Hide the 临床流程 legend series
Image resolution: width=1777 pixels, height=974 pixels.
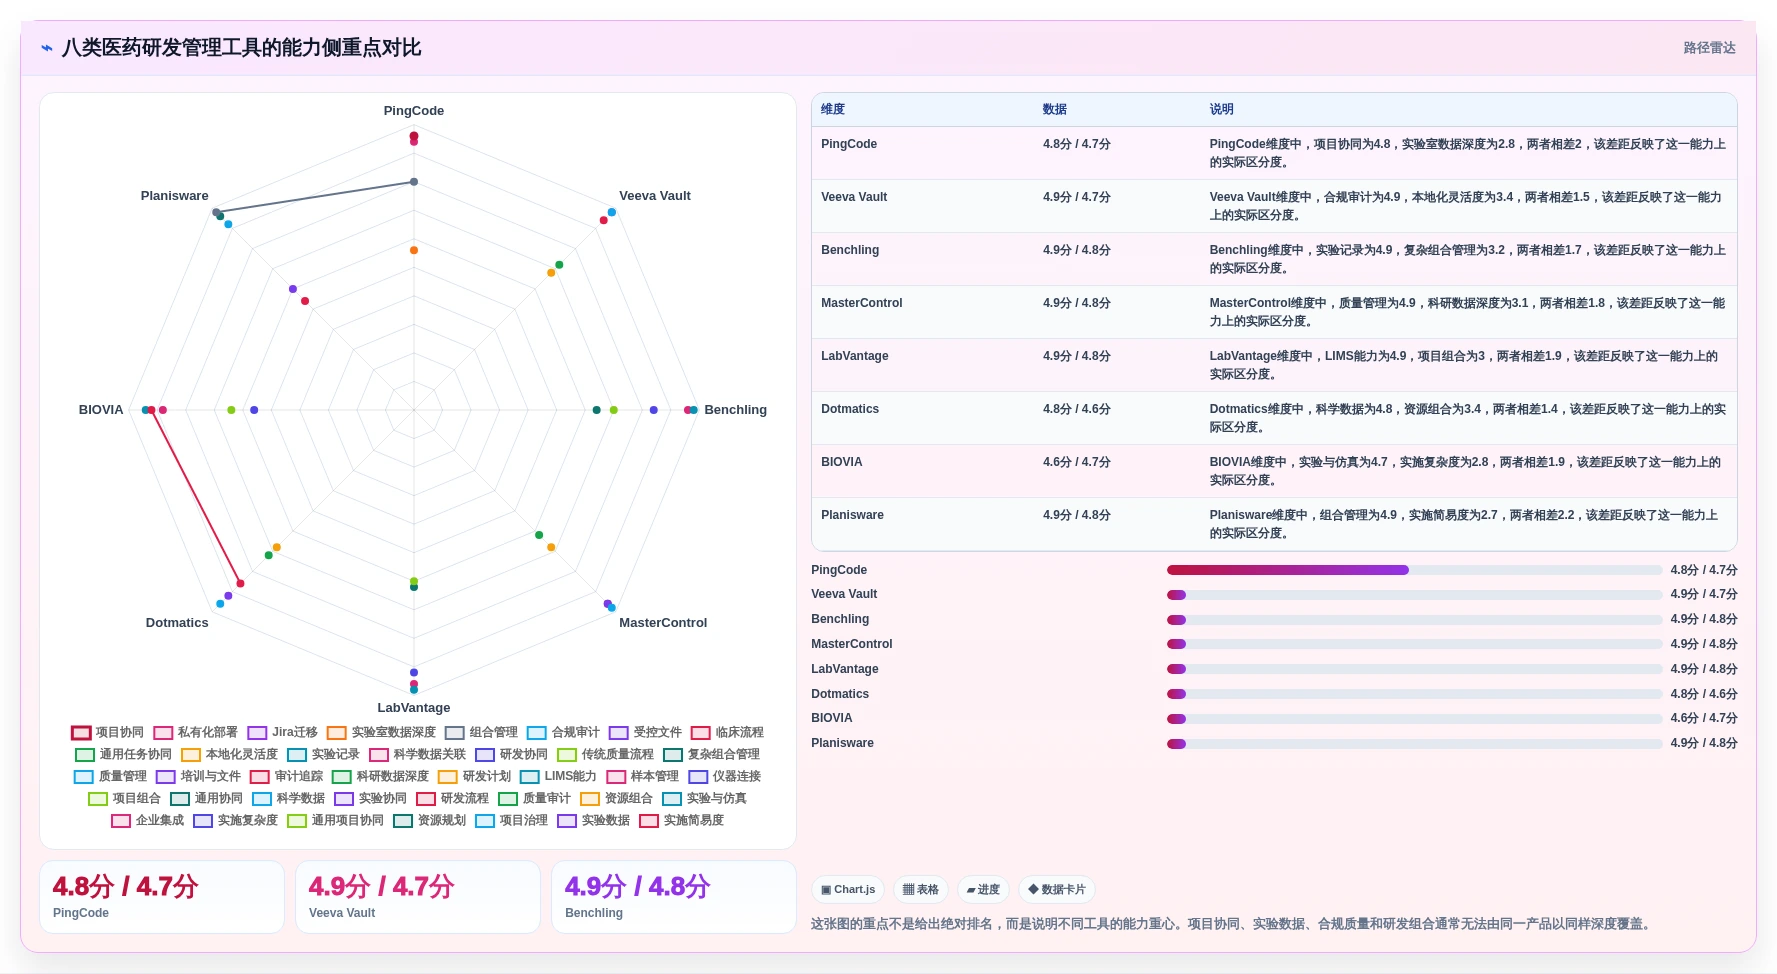tap(728, 733)
